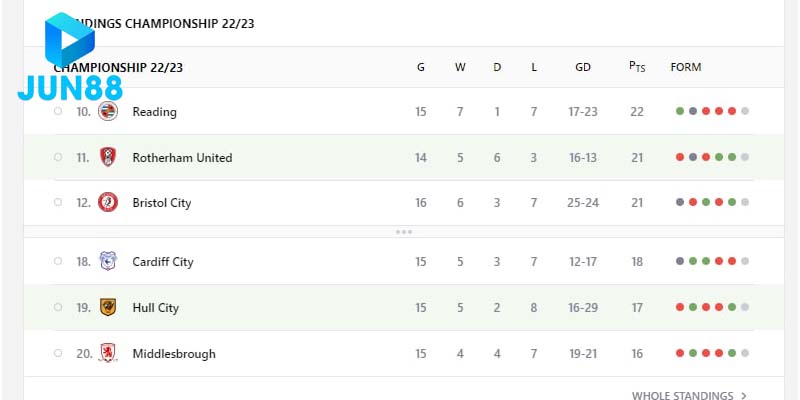The width and height of the screenshot is (800, 400).
Task: Open the Bristol City team link
Action: [x=161, y=203]
